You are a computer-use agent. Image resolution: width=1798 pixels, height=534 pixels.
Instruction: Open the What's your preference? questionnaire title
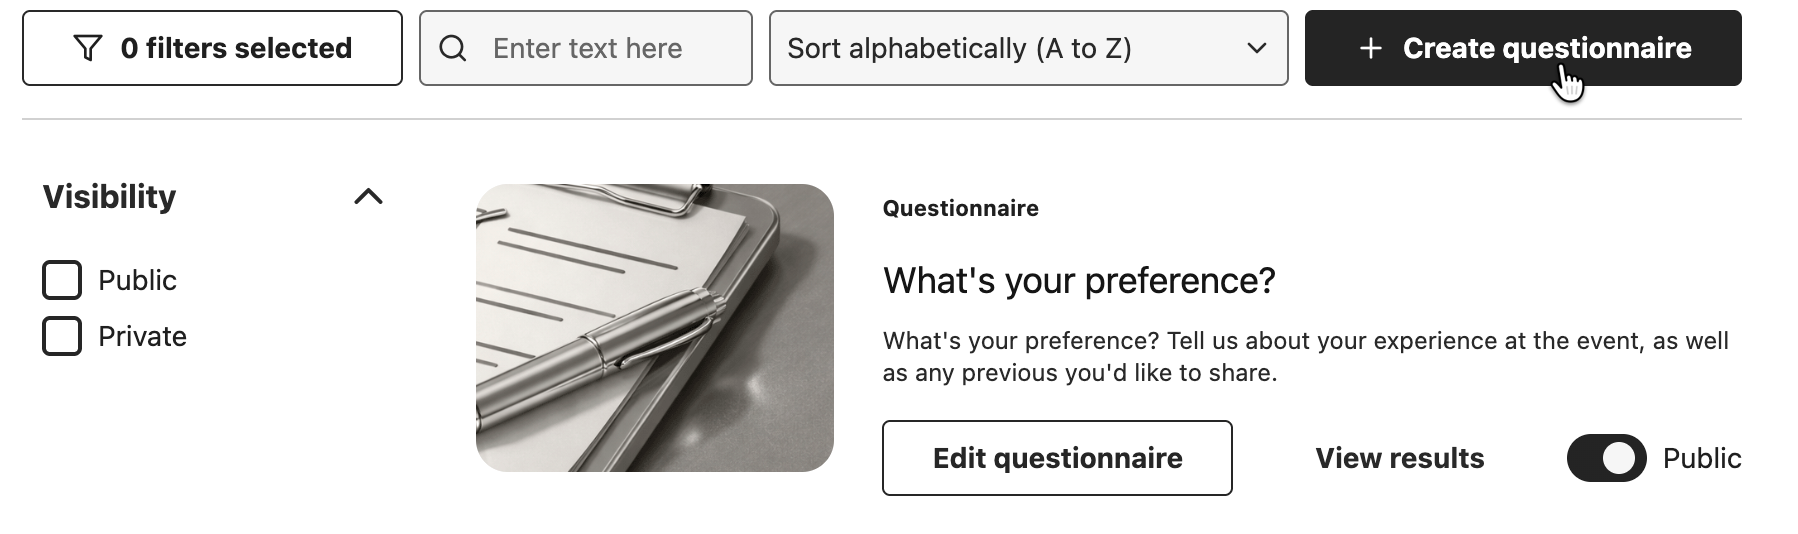pos(1079,281)
